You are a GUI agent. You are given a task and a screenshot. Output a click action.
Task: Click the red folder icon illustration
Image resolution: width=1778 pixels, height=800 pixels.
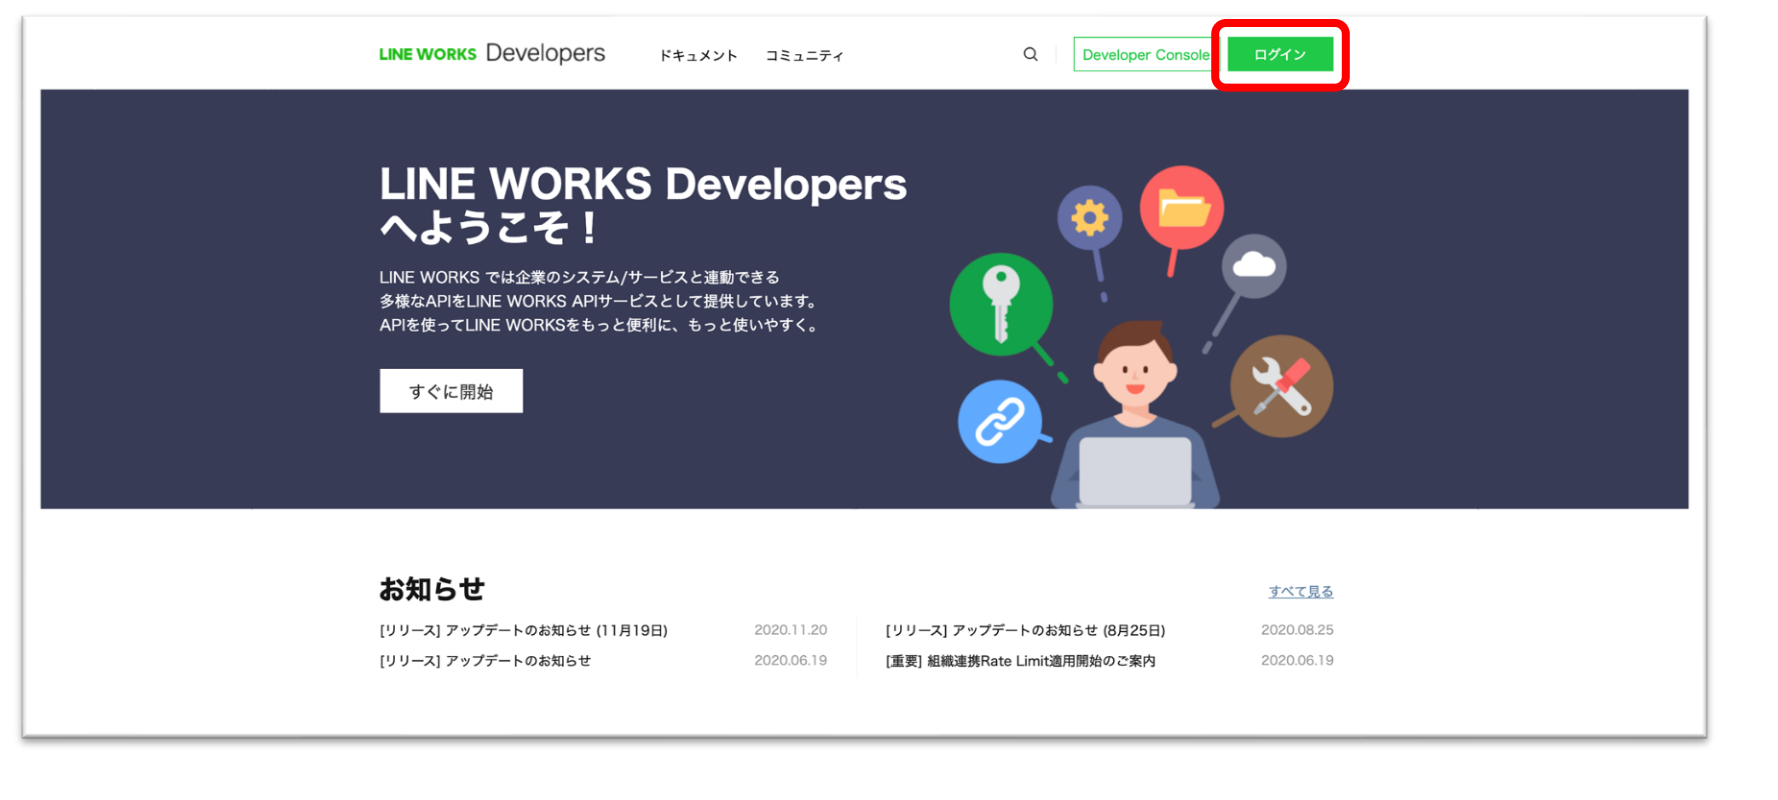pos(1182,208)
